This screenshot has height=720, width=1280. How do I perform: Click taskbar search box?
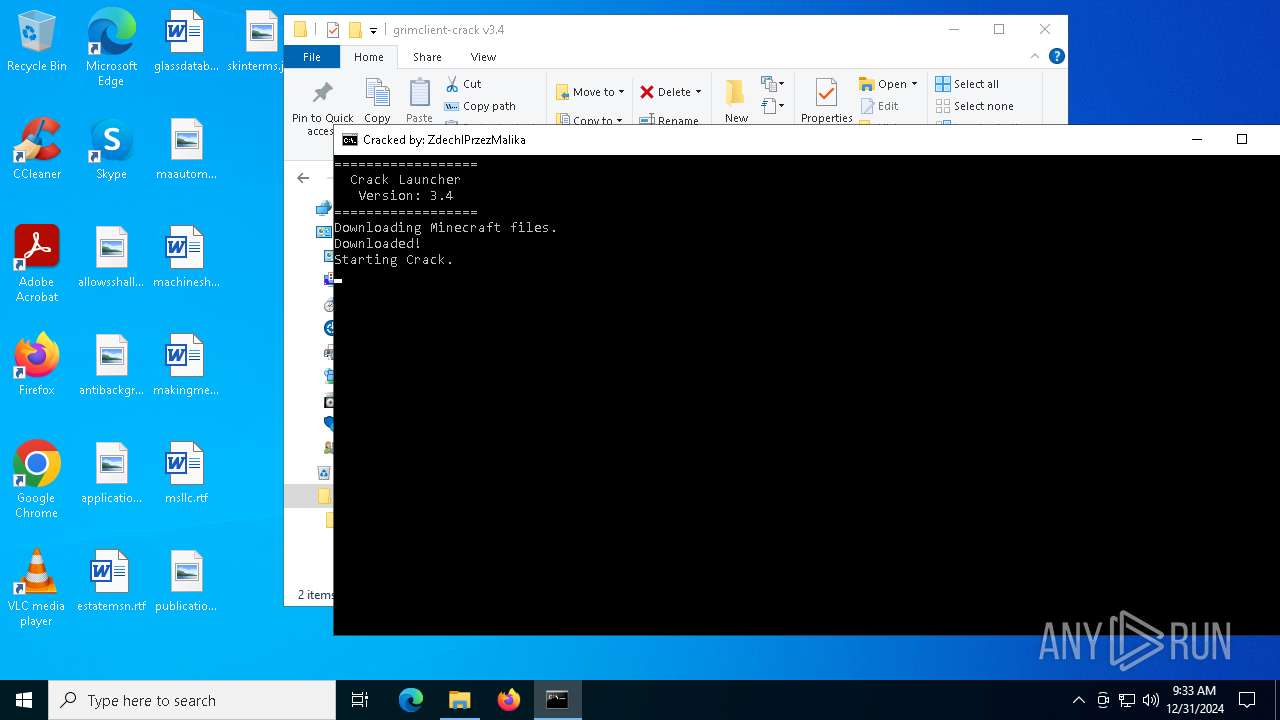click(x=192, y=700)
